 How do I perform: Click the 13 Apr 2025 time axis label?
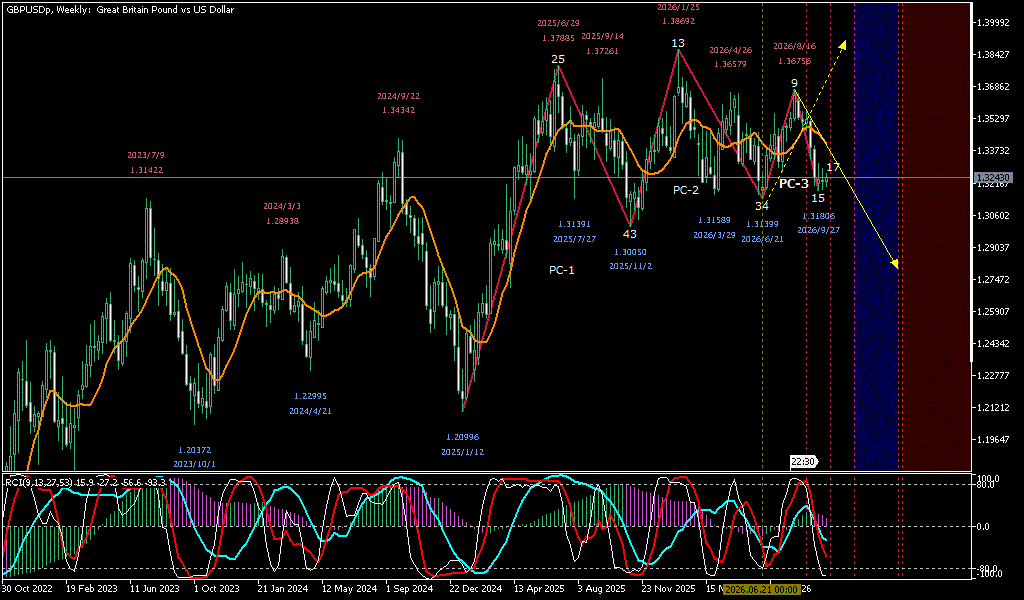pos(539,589)
